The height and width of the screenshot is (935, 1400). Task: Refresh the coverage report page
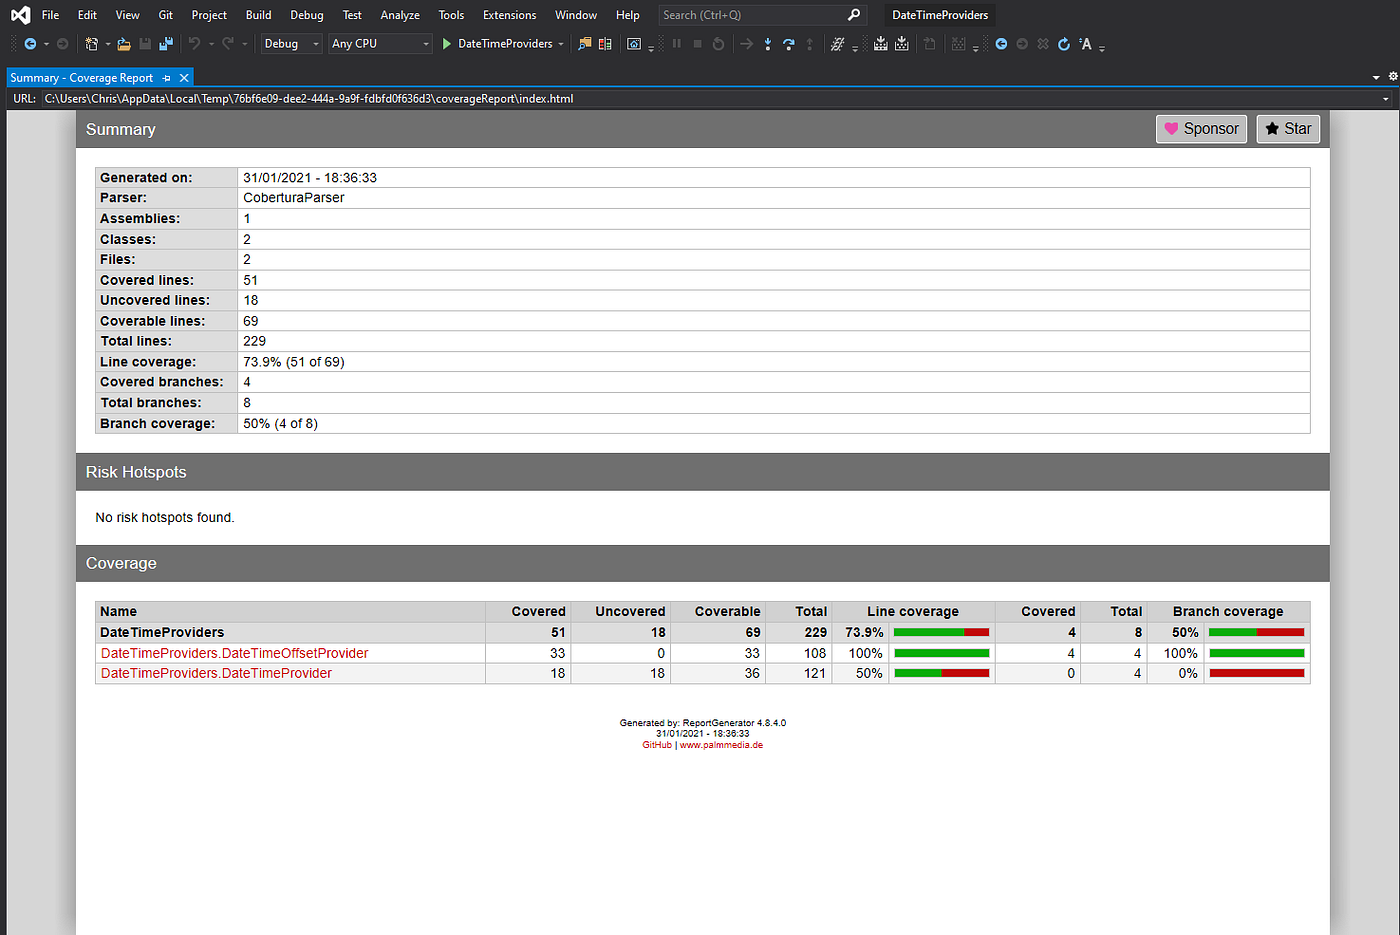click(1064, 44)
